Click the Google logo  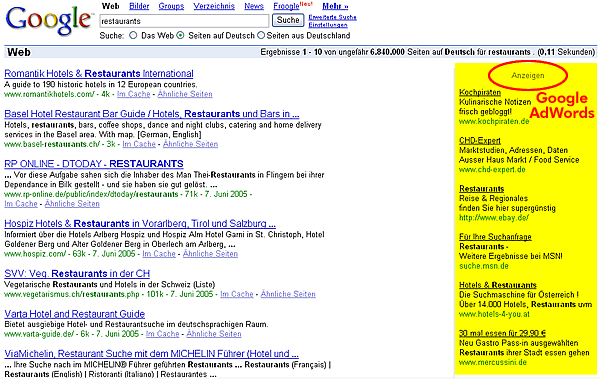tap(49, 21)
